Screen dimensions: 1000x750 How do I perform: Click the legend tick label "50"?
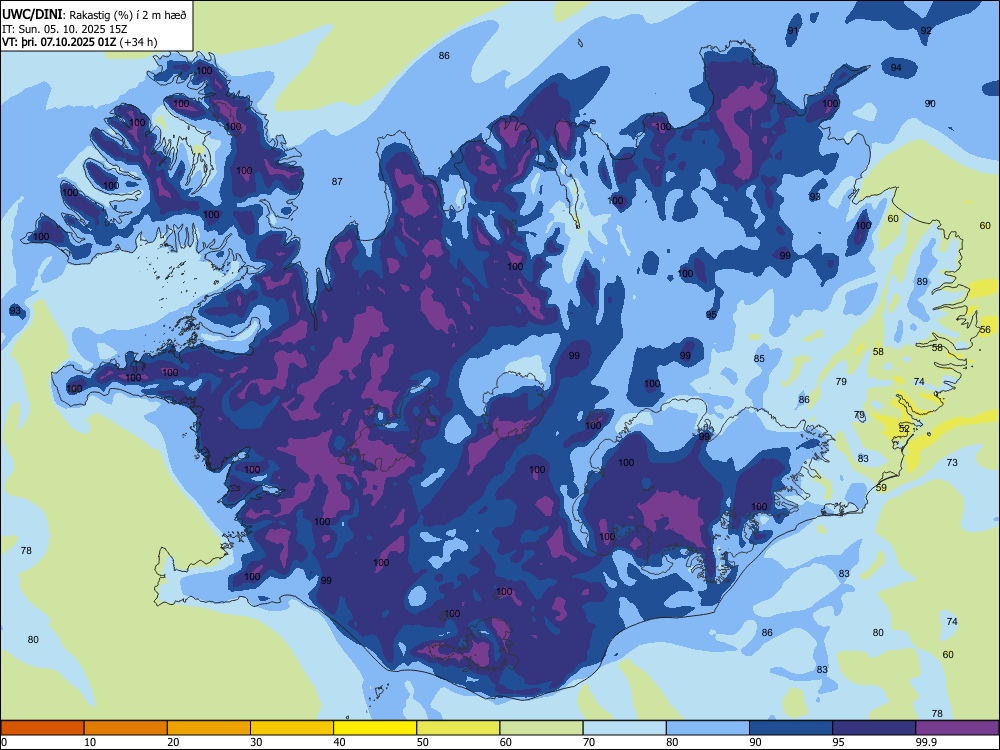pos(423,742)
